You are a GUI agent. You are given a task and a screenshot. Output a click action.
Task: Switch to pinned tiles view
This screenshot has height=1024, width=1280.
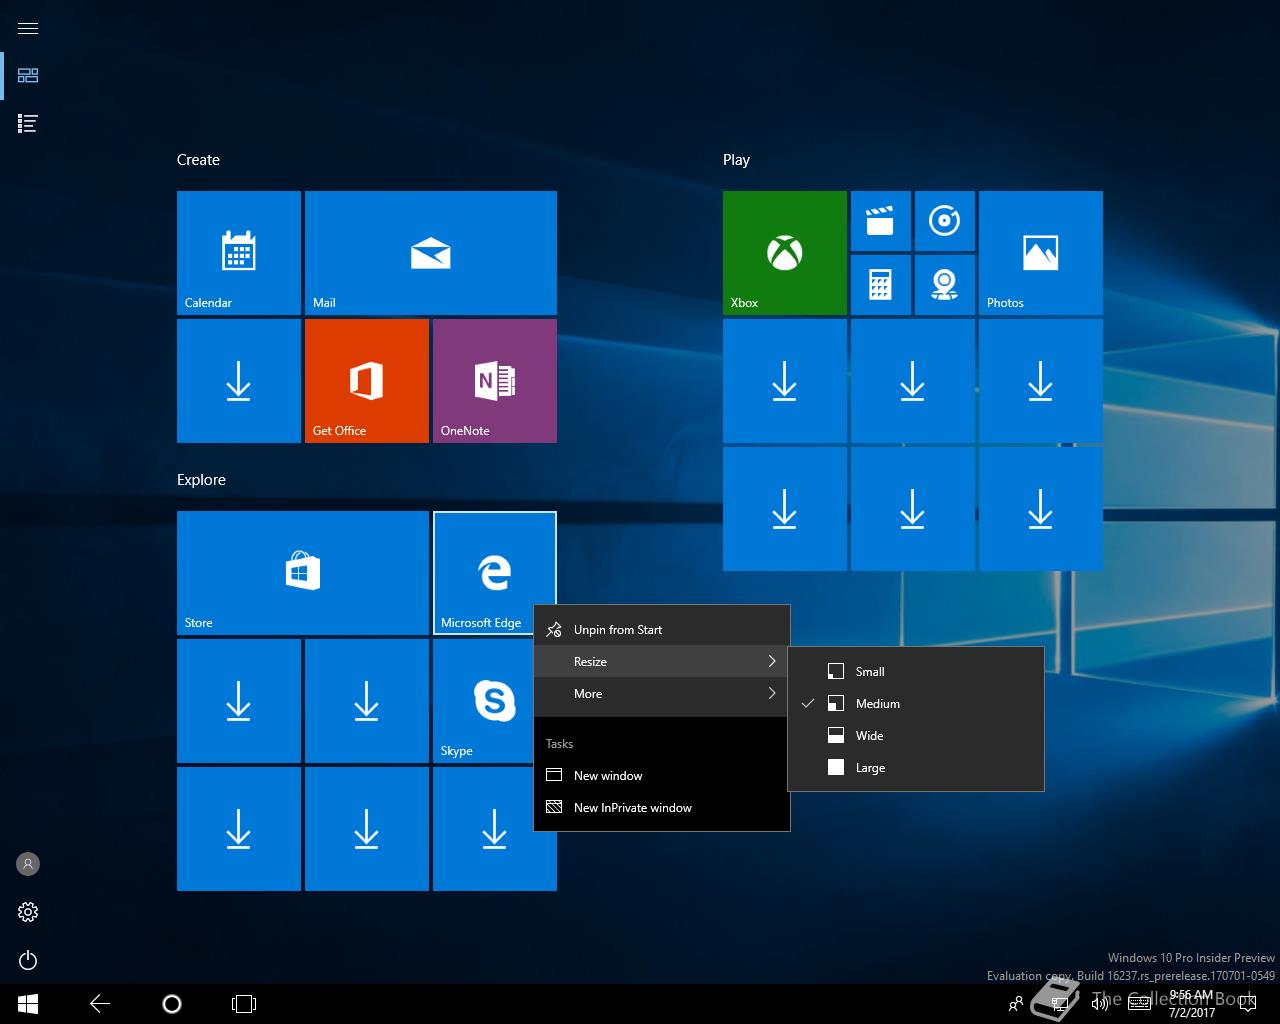[x=28, y=76]
